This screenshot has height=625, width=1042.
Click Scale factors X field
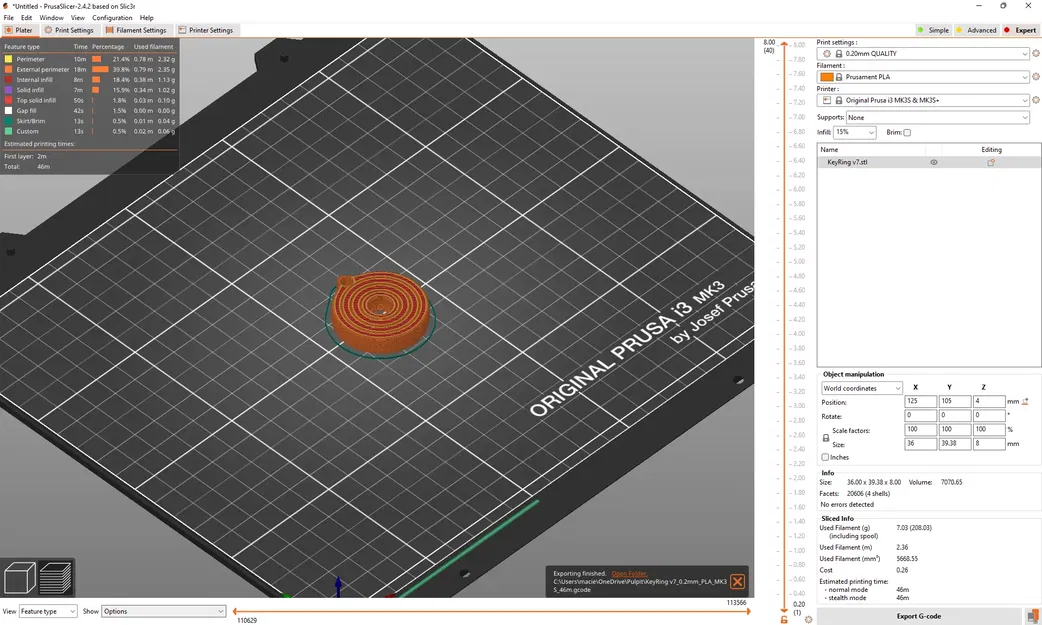[x=920, y=430]
